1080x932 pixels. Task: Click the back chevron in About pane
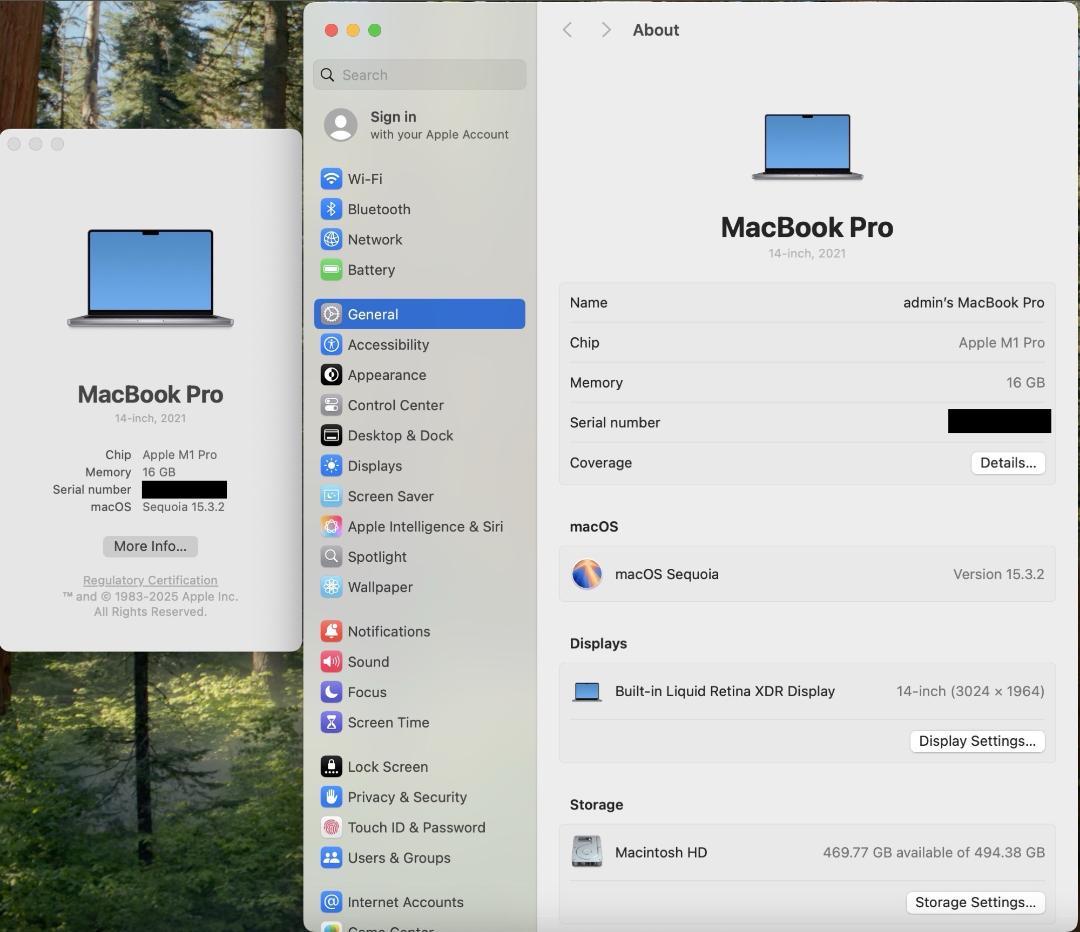tap(567, 29)
